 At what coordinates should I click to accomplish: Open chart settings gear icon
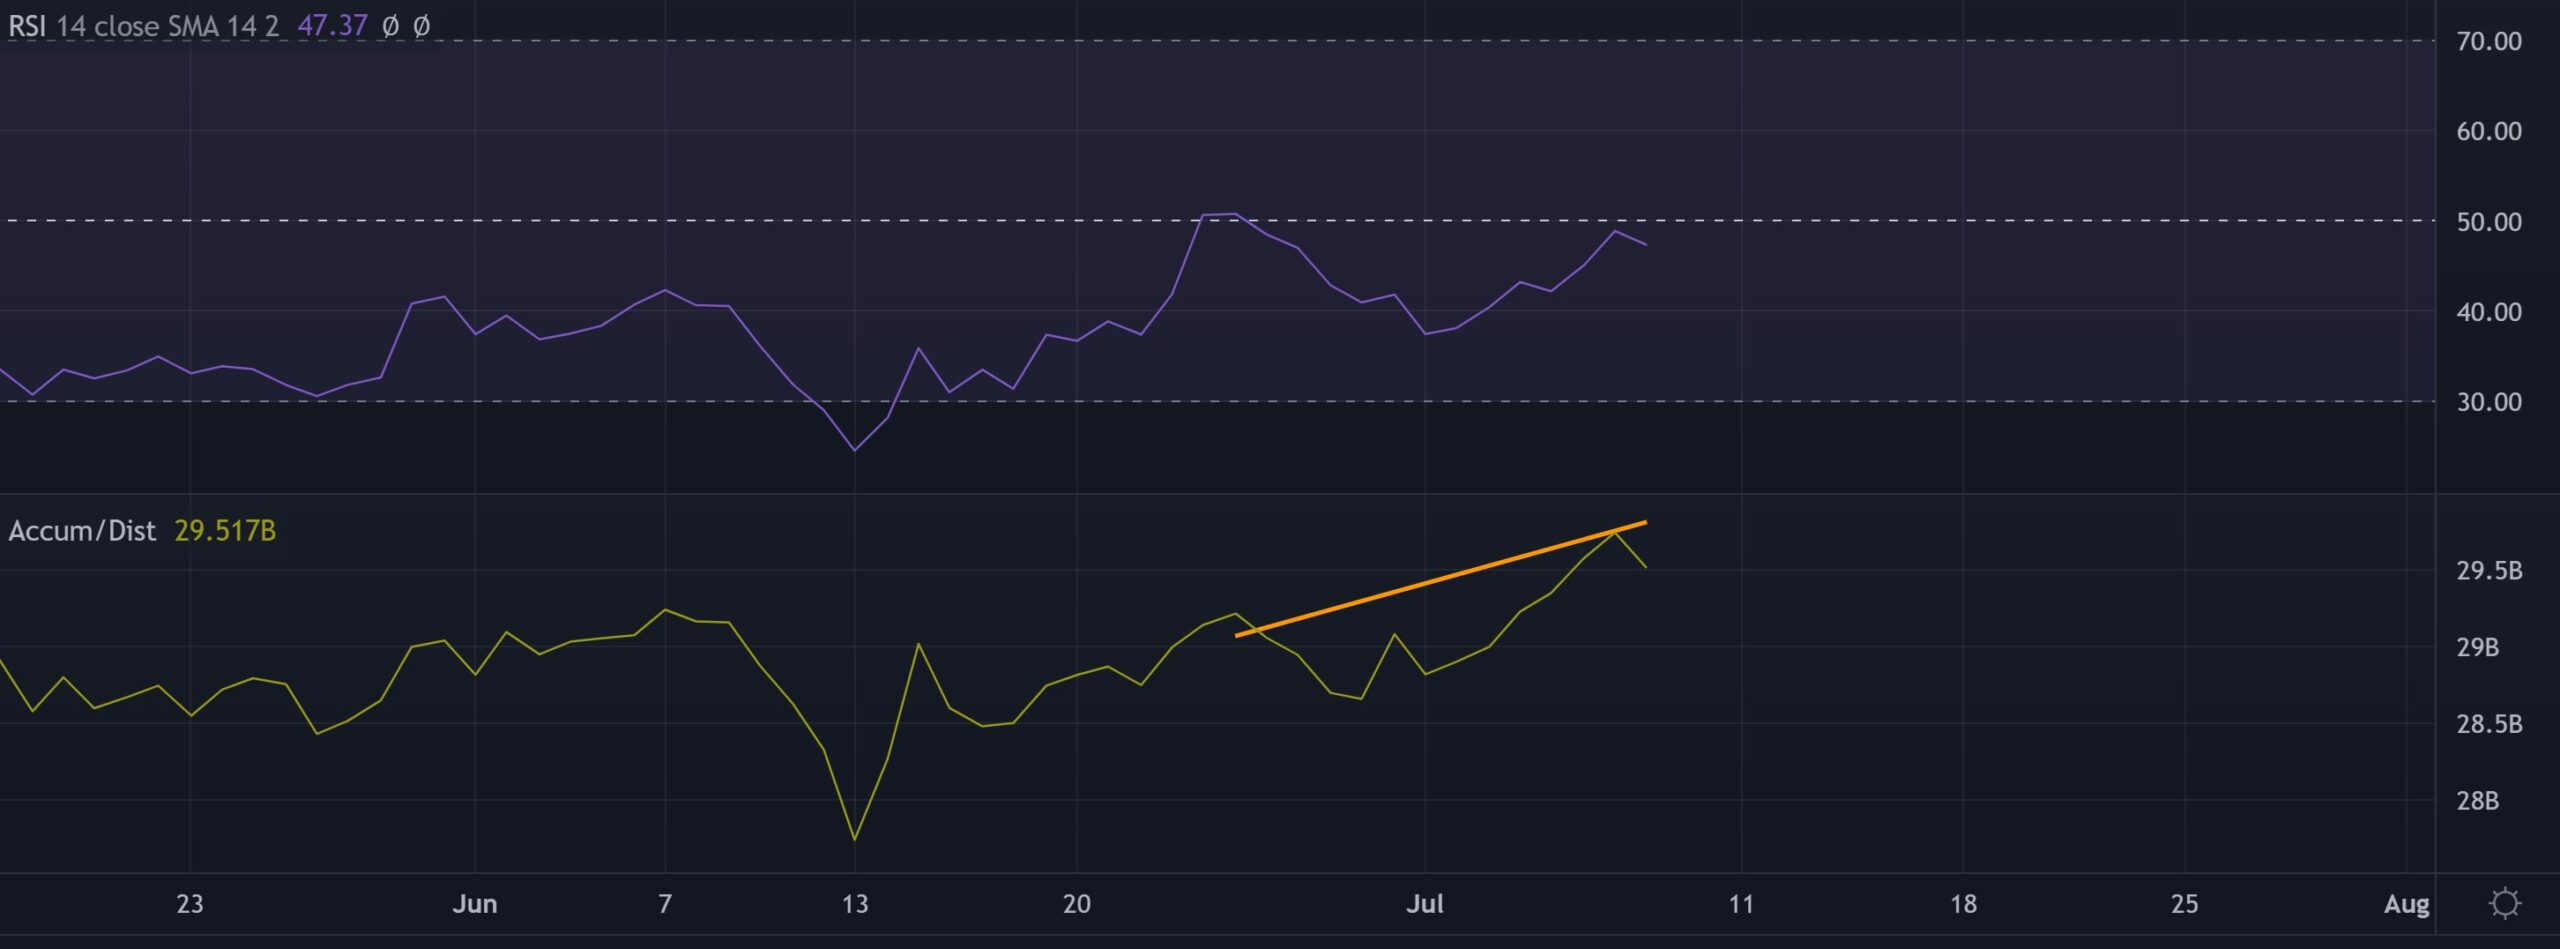tap(2504, 903)
